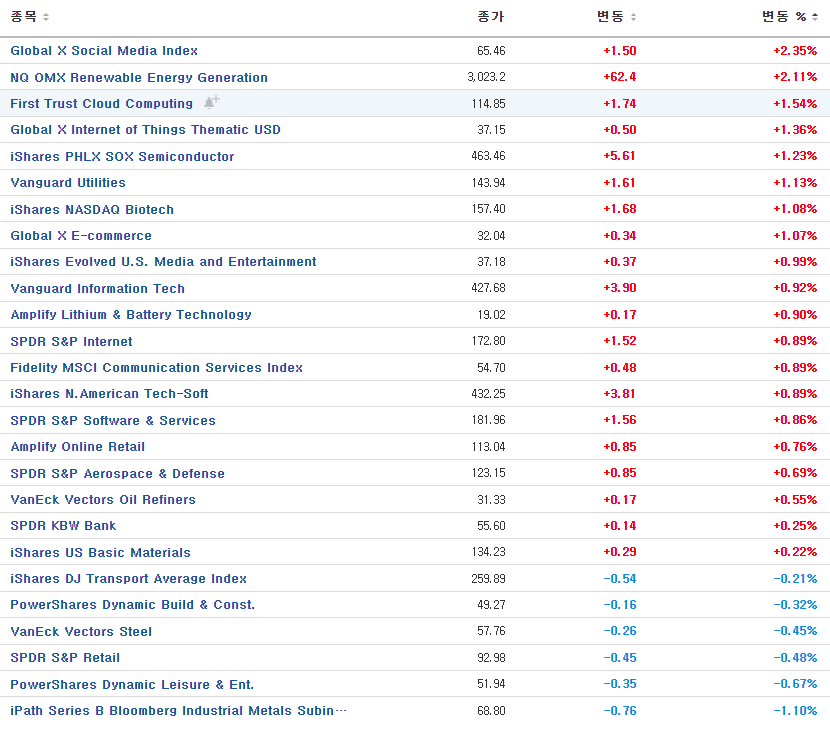Viewport: 830px width, 729px height.
Task: Select percent change +0.22%
Action: pyautogui.click(x=795, y=552)
